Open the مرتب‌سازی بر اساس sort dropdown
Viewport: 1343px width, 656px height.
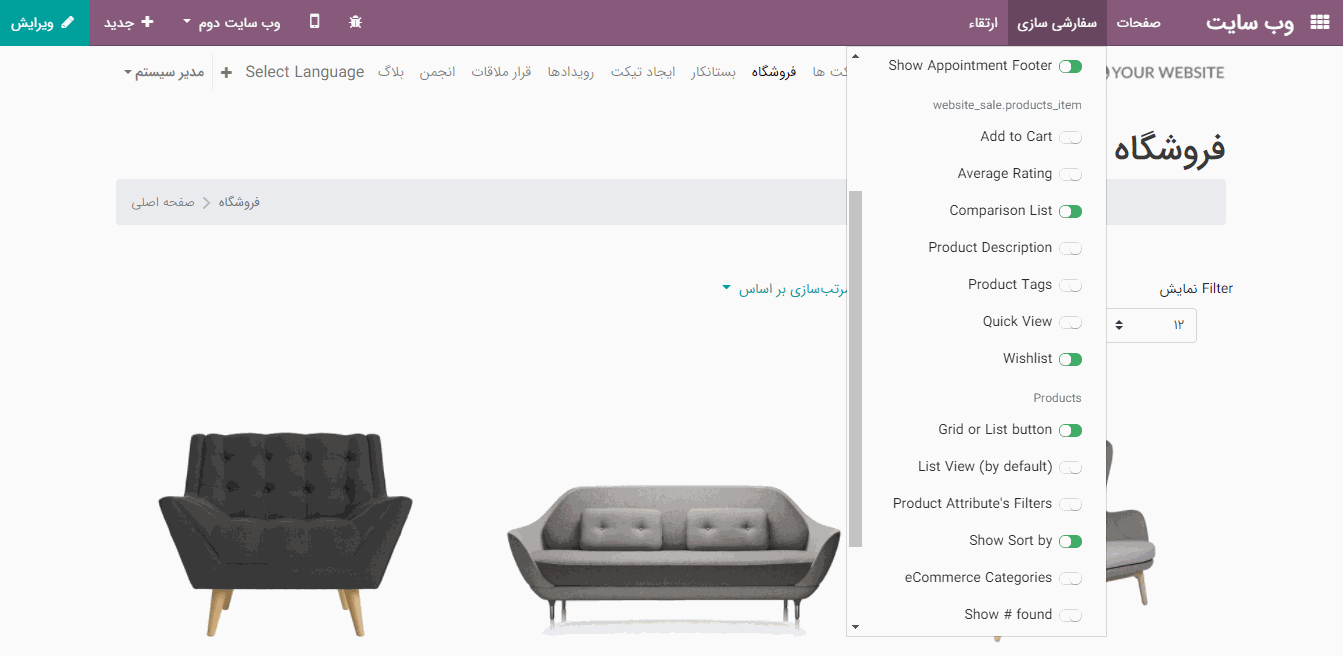(785, 289)
